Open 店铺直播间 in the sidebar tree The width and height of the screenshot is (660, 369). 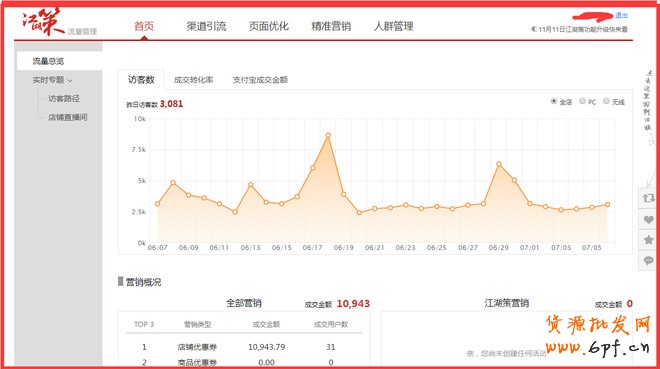point(67,117)
